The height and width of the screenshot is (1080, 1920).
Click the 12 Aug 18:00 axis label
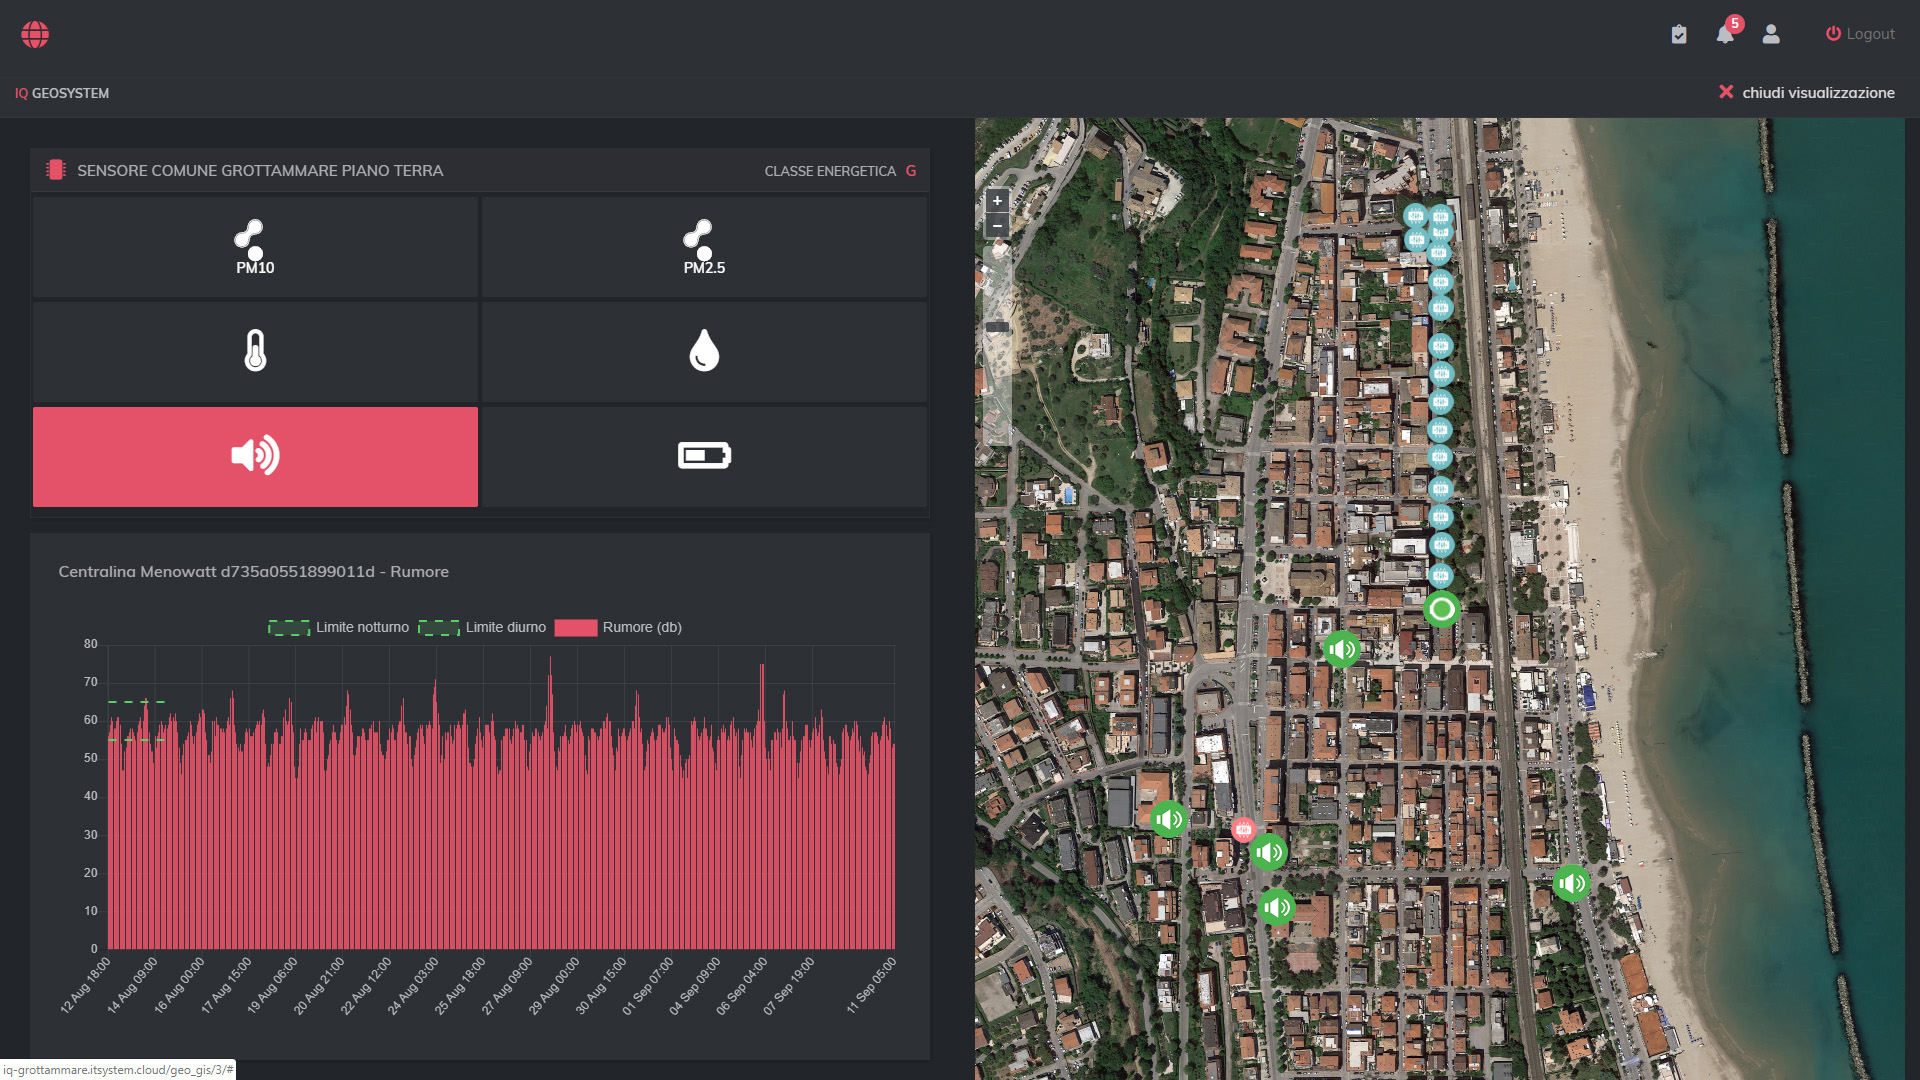86,985
